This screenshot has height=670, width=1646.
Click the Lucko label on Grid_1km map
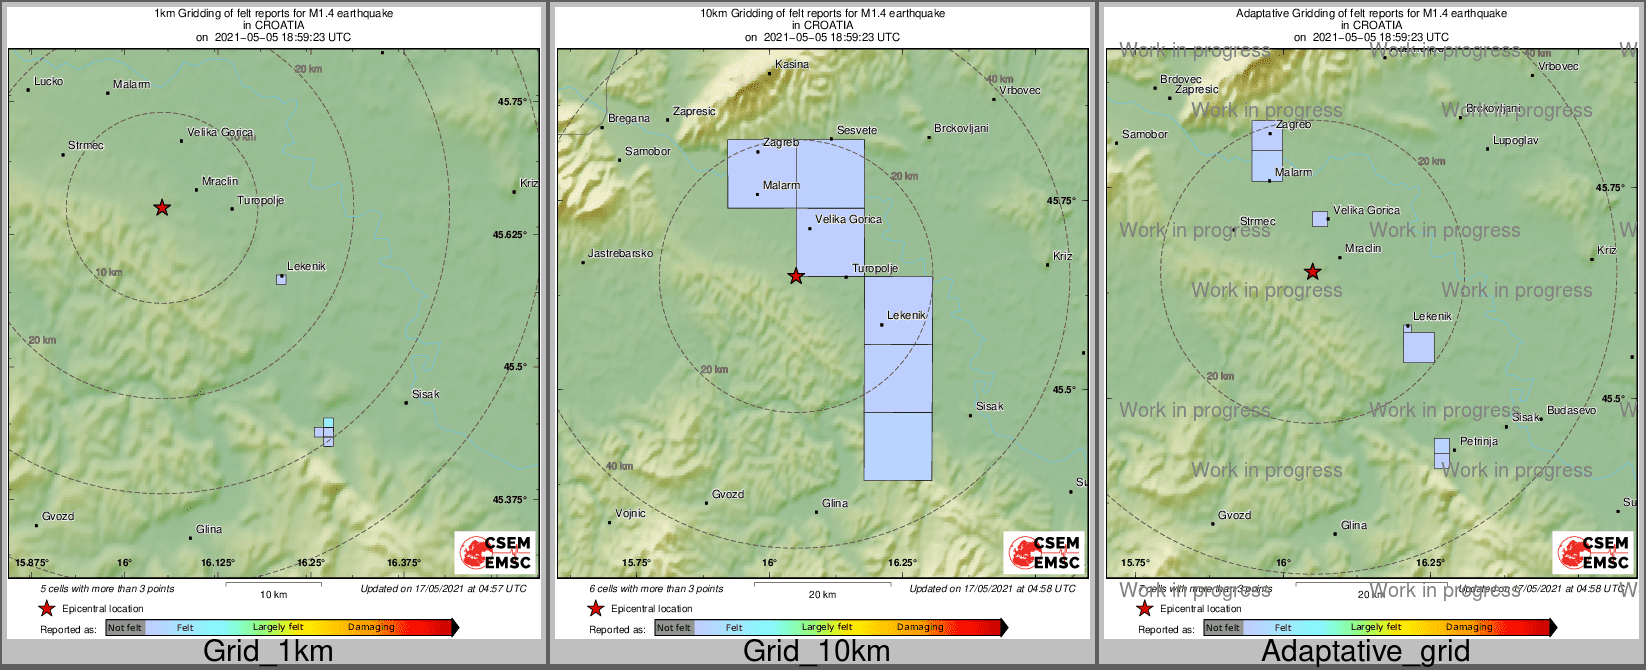[48, 81]
